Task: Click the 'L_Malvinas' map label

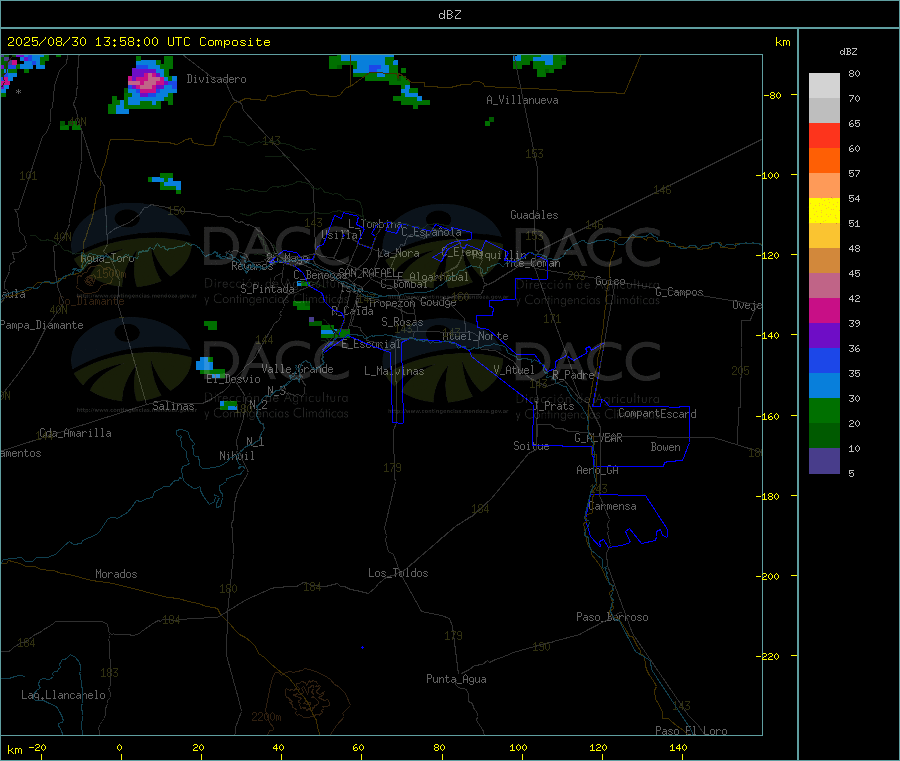Action: (x=394, y=372)
